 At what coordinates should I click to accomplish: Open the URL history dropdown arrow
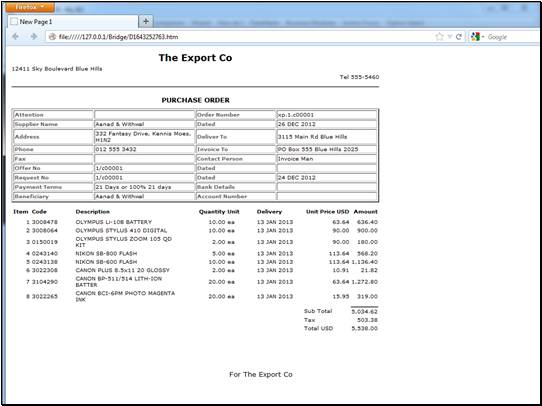pyautogui.click(x=450, y=37)
